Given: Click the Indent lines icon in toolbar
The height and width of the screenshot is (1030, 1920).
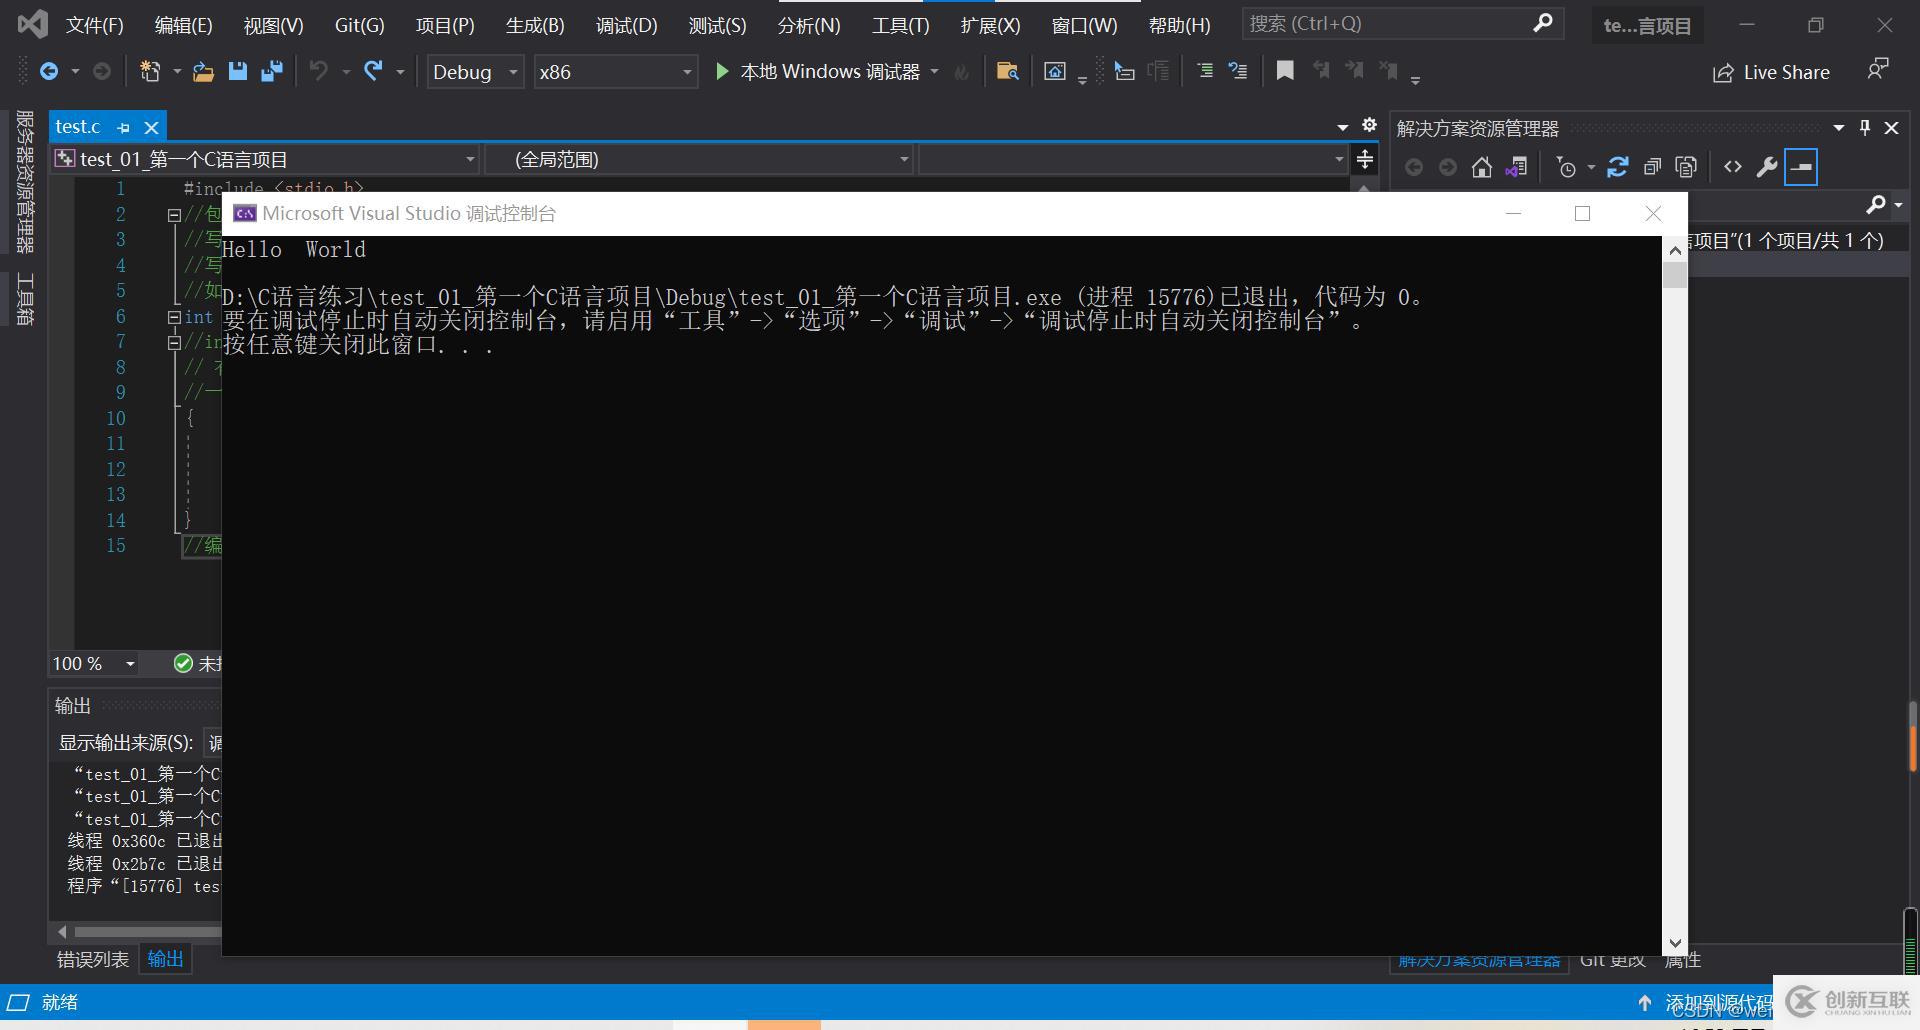Looking at the screenshot, I should point(1205,71).
